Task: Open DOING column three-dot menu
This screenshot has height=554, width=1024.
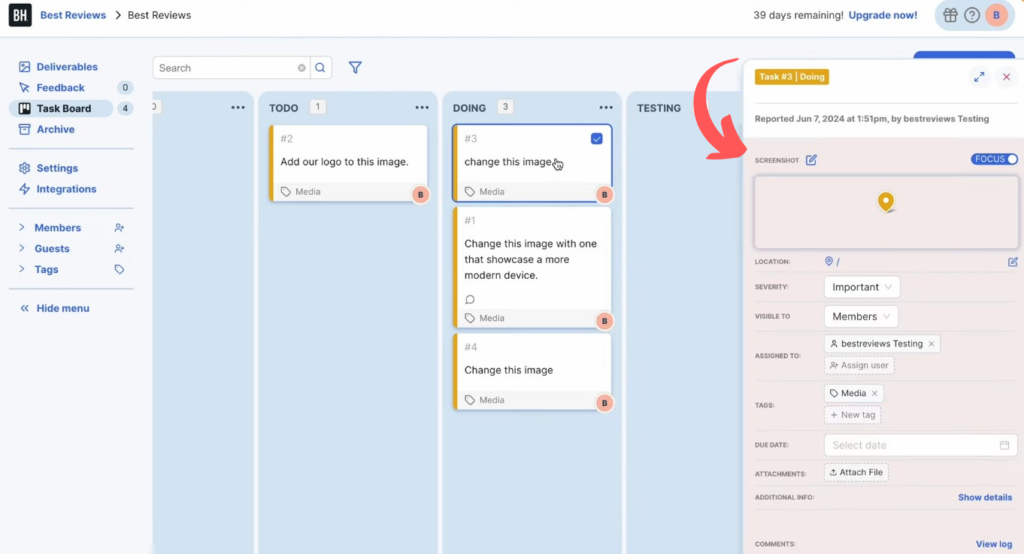Action: coord(606,108)
